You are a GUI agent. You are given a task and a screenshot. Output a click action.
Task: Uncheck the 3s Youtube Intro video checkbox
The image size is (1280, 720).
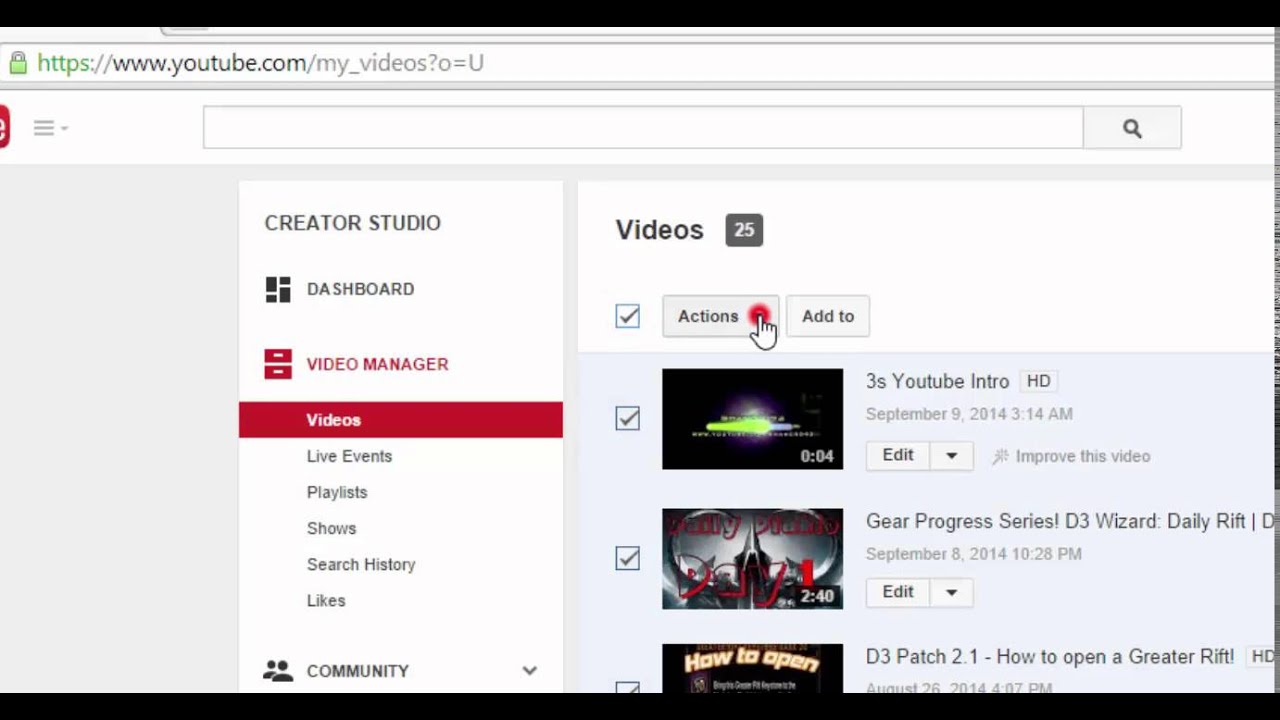coord(627,418)
